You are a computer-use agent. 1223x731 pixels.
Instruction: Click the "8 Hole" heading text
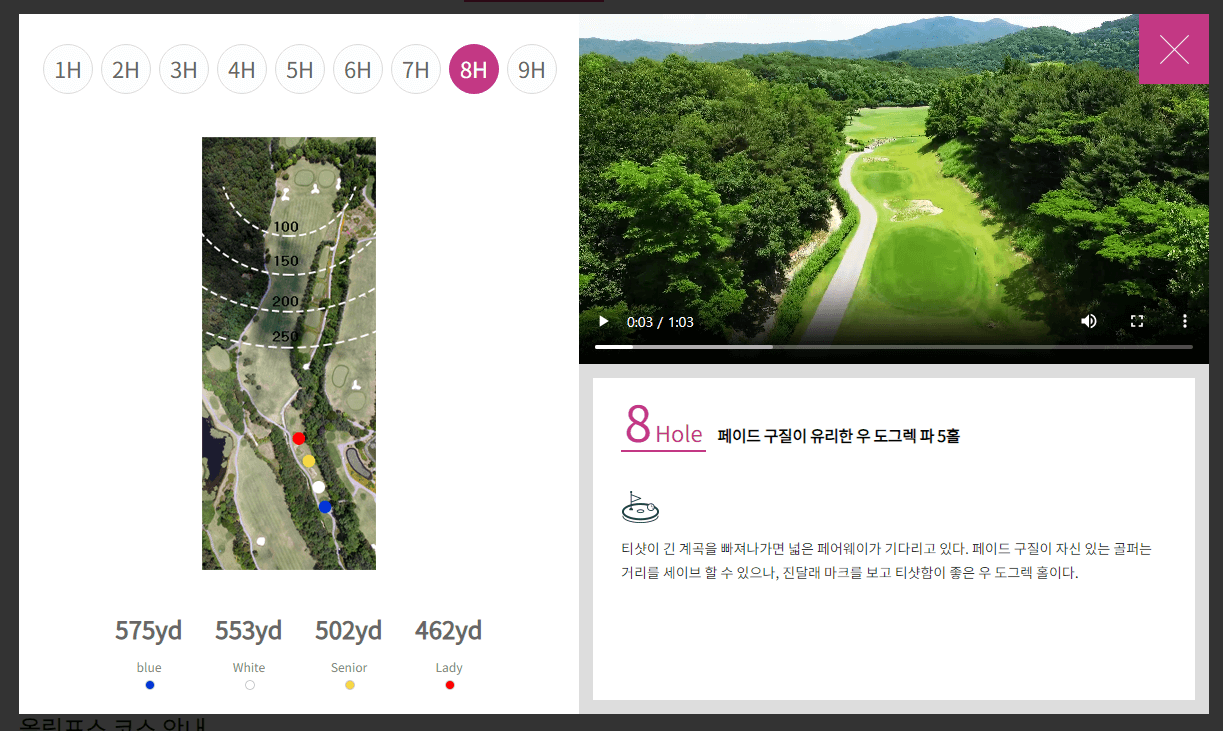[x=662, y=432]
